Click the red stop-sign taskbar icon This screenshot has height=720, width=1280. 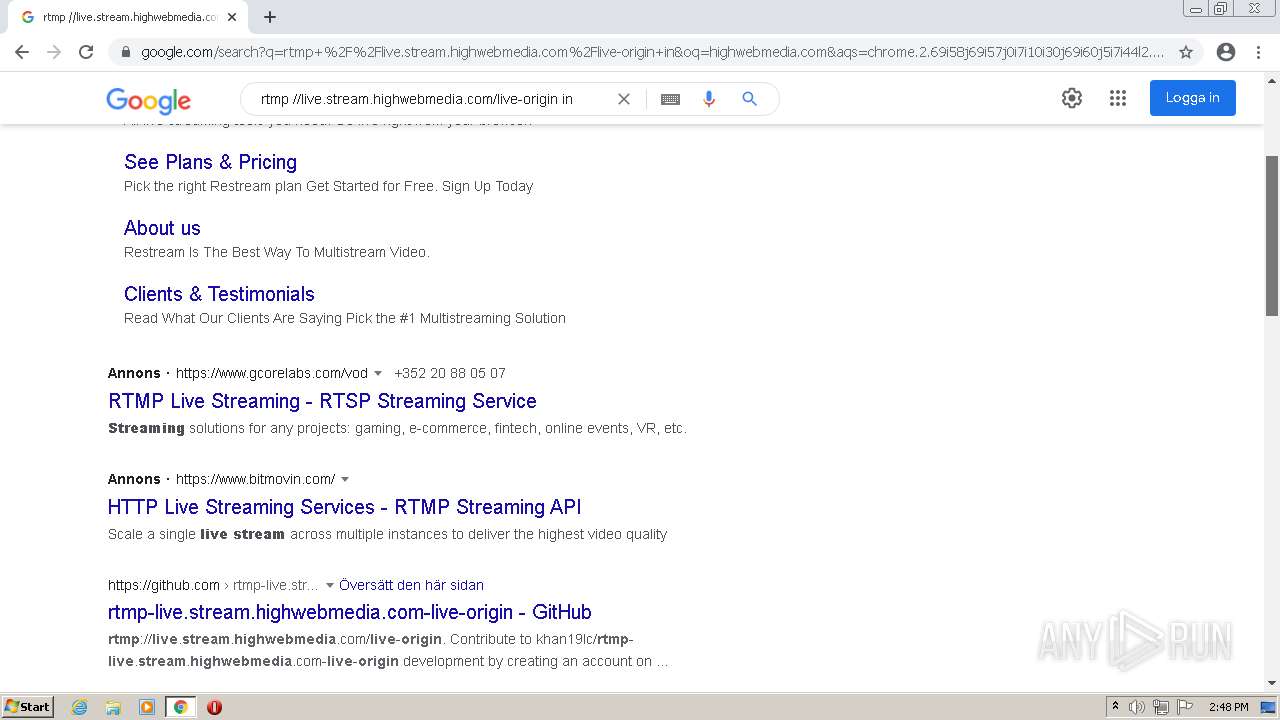click(214, 707)
